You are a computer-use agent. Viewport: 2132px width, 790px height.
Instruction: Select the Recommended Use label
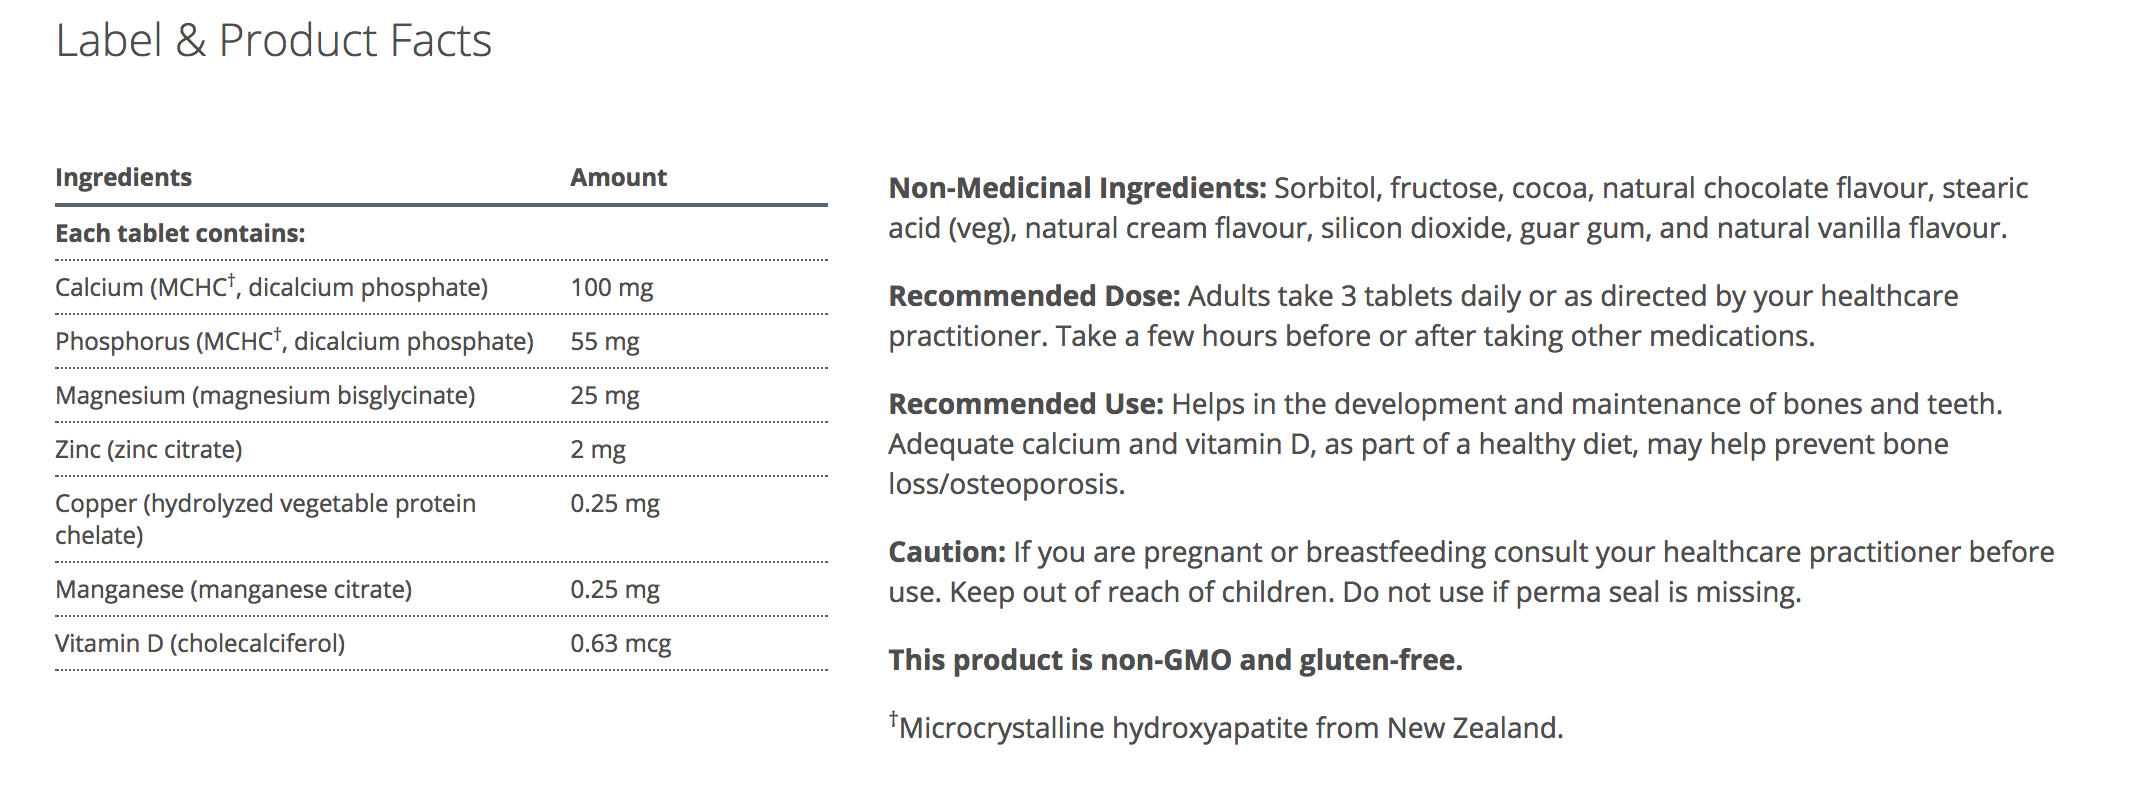1026,404
